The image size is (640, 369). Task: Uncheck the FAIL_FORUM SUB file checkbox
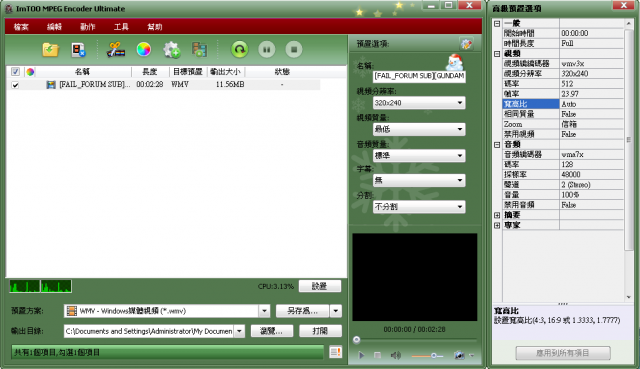tap(15, 85)
